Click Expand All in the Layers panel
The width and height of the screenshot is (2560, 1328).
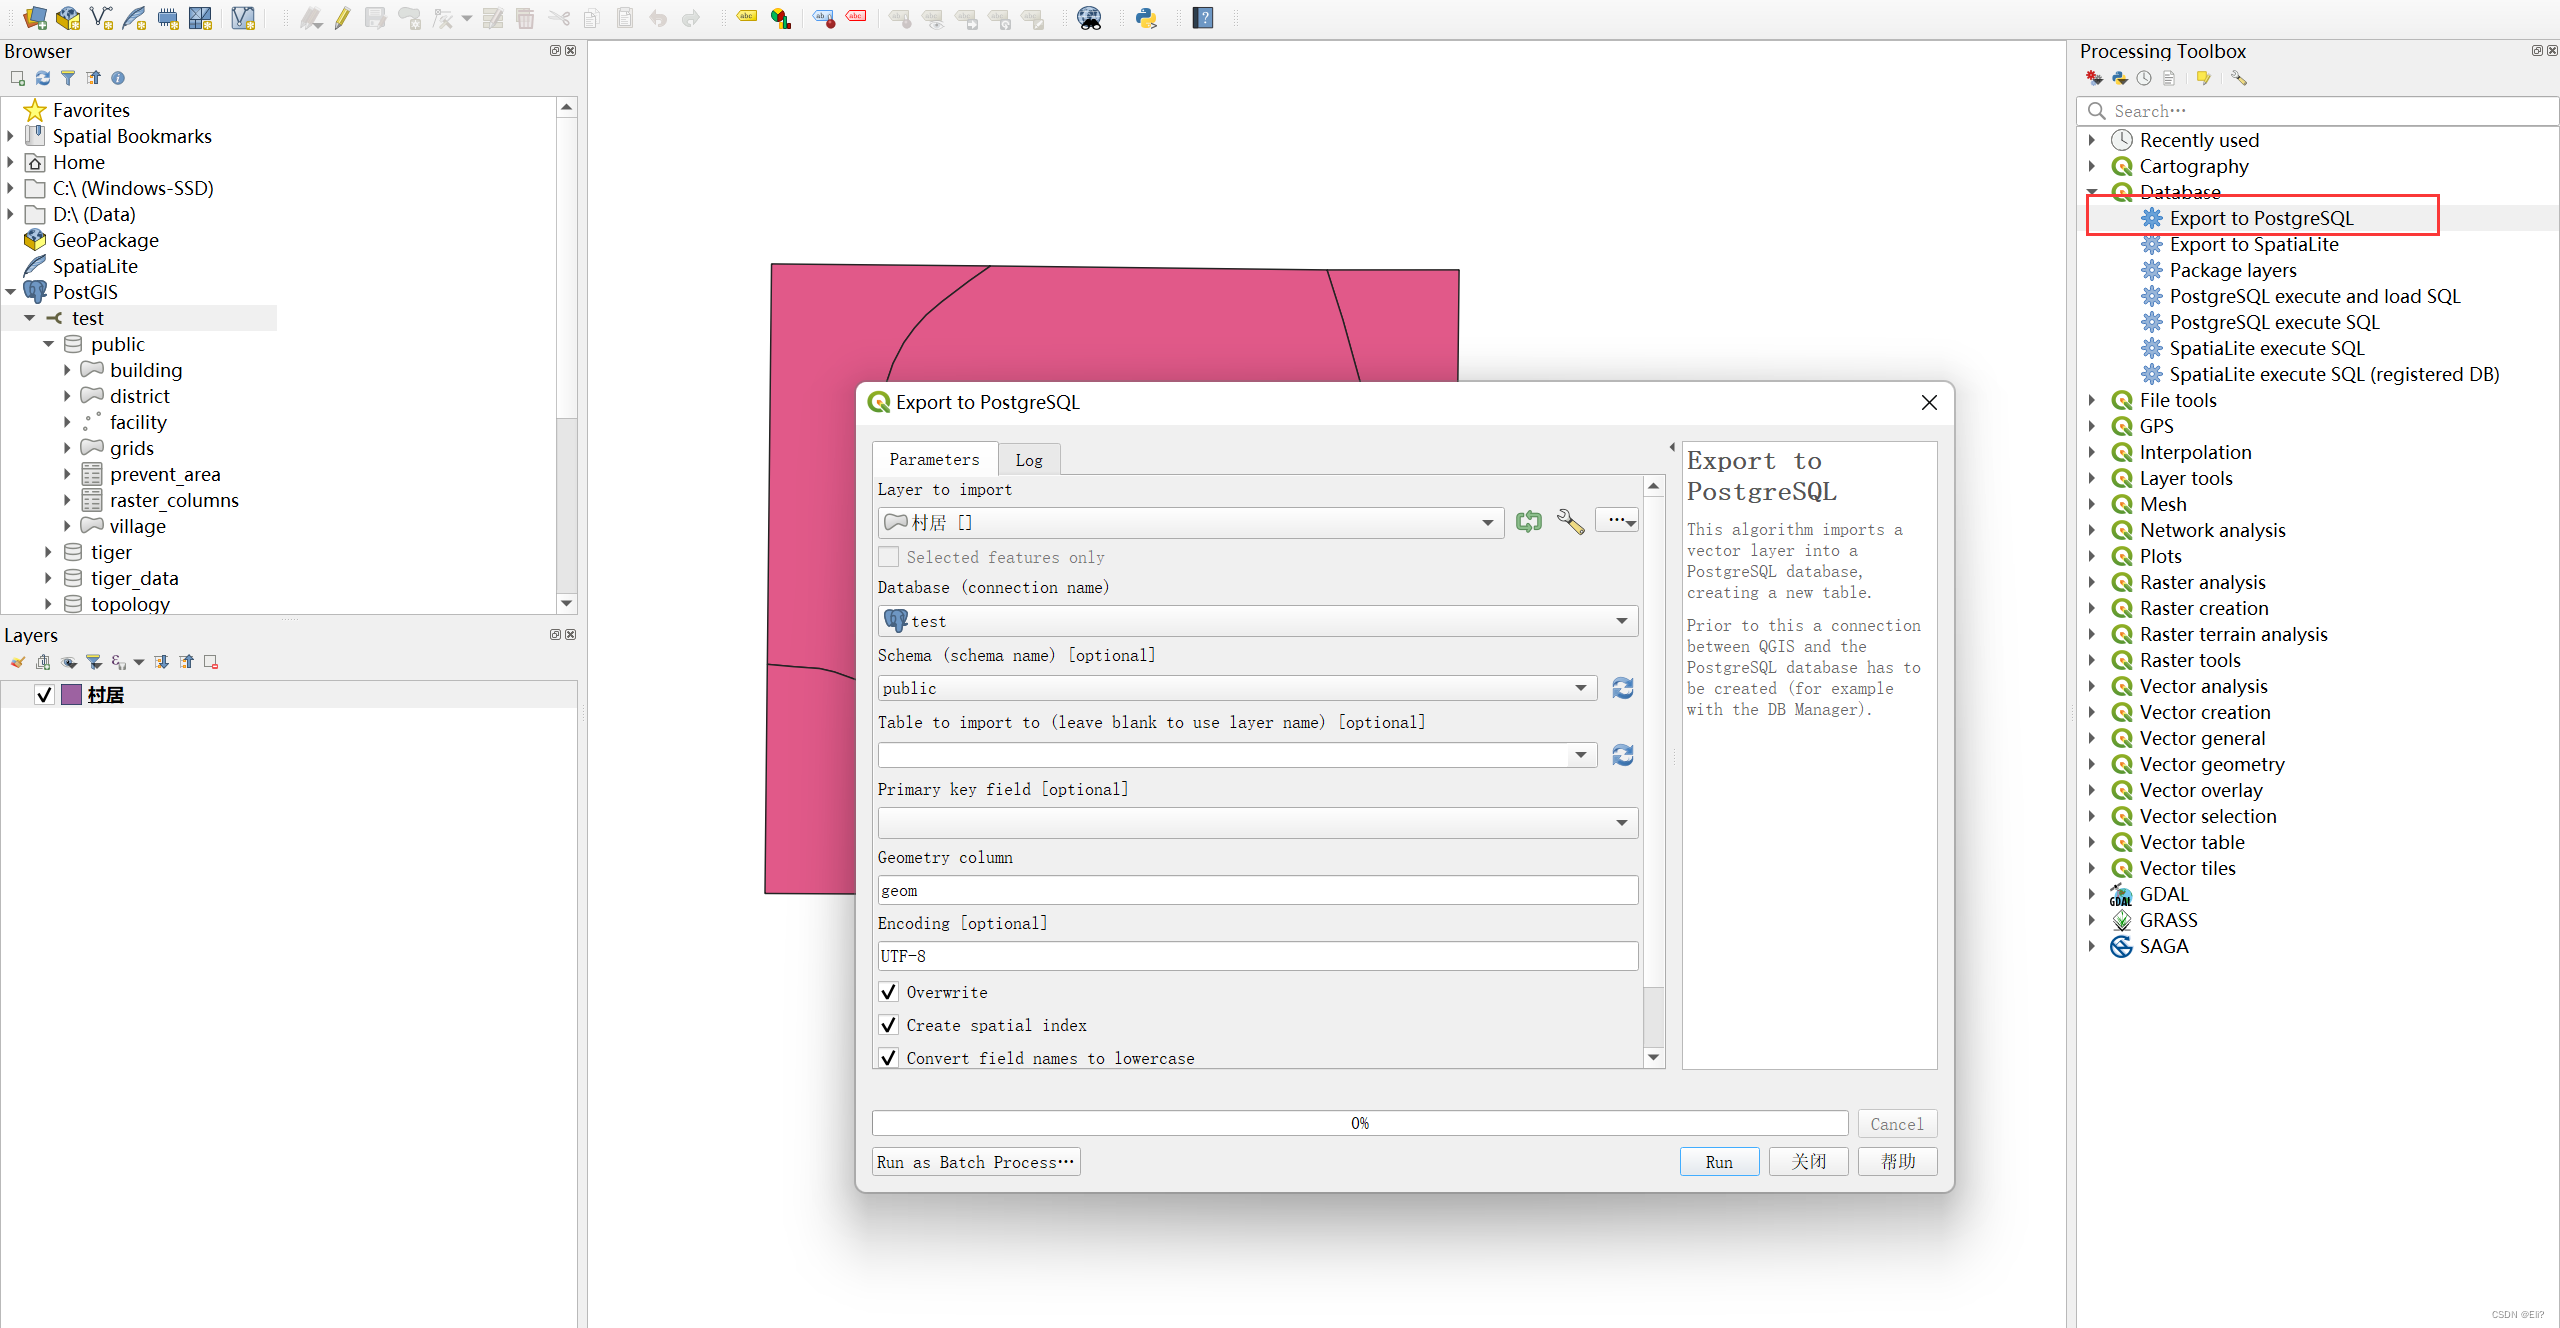tap(161, 662)
